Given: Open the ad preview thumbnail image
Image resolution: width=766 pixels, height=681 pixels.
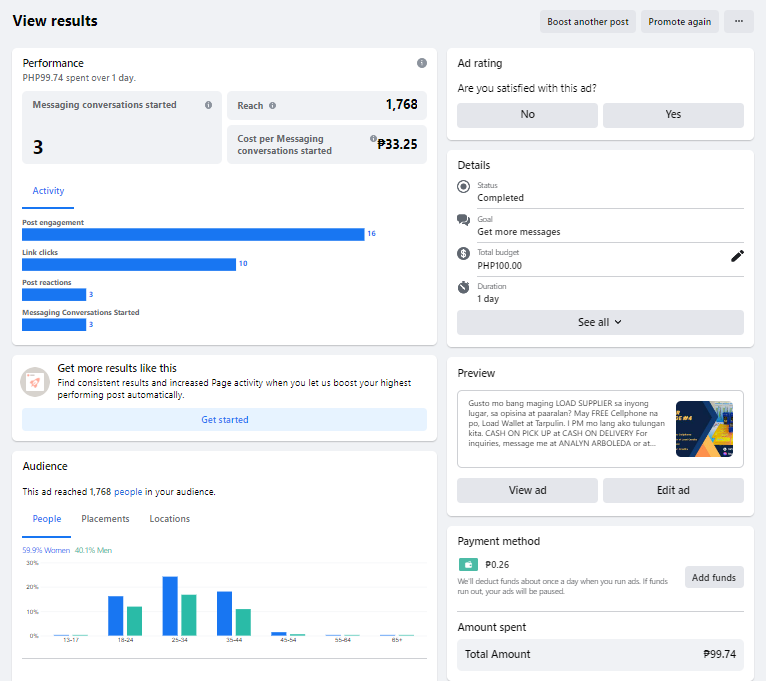Looking at the screenshot, I should [704, 429].
